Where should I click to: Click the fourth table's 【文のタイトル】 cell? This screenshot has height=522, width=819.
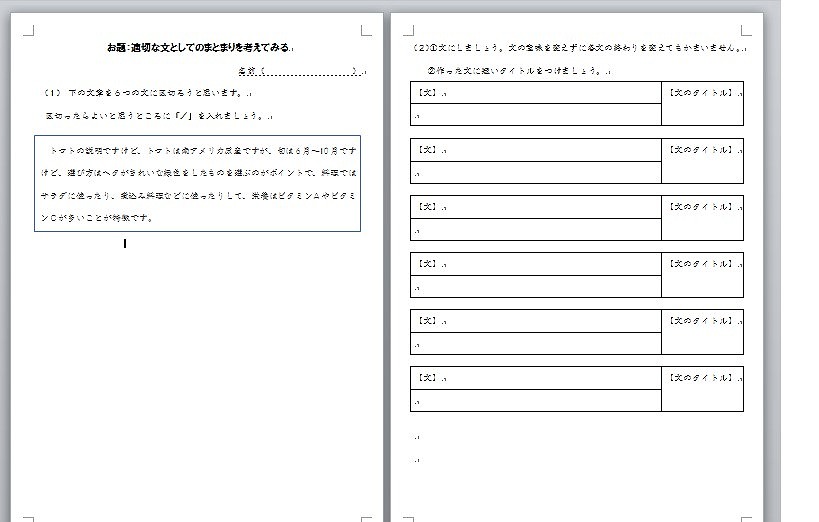[x=702, y=275]
